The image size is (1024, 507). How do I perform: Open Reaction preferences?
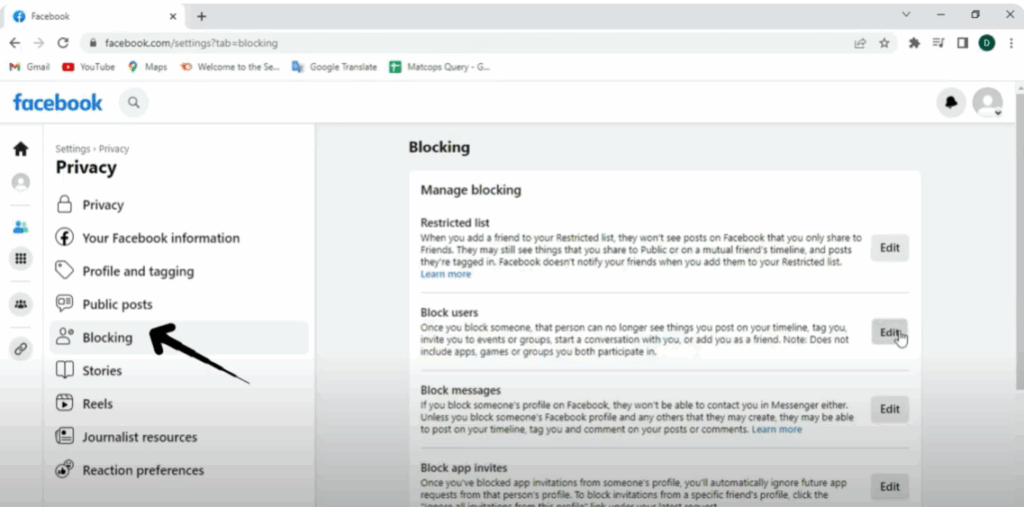click(x=178, y=470)
